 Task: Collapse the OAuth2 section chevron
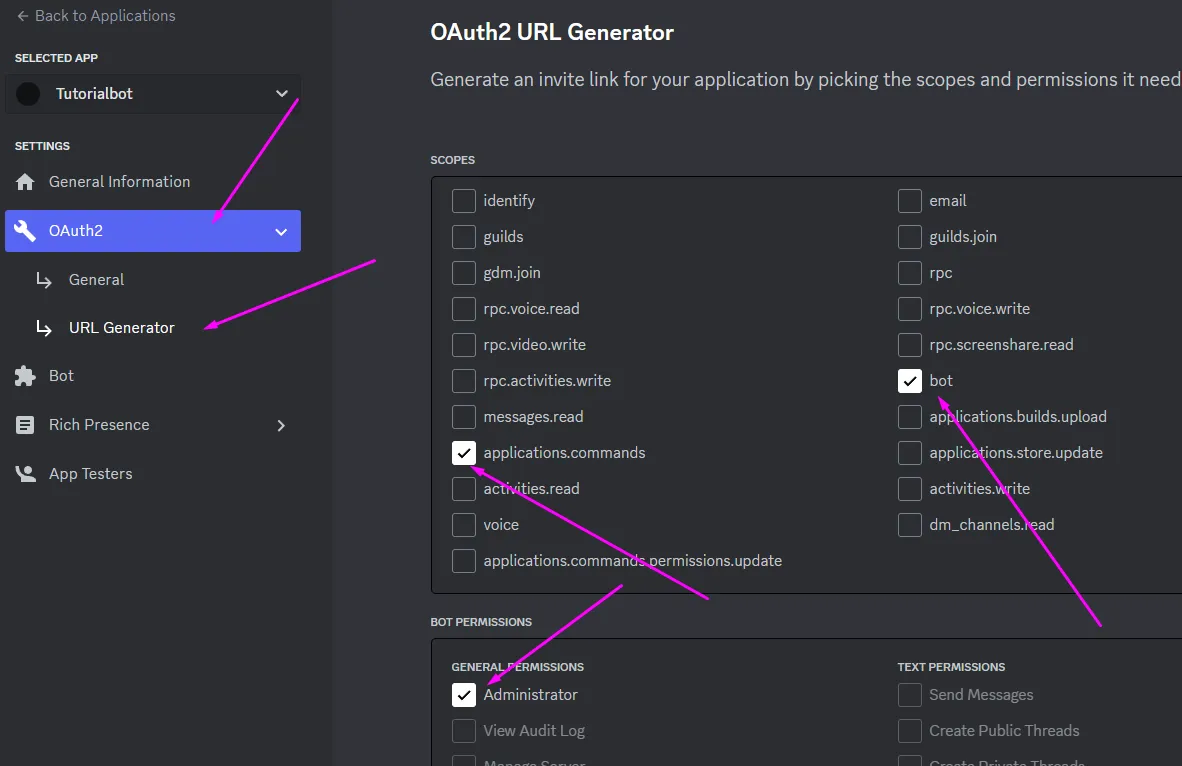tap(281, 231)
